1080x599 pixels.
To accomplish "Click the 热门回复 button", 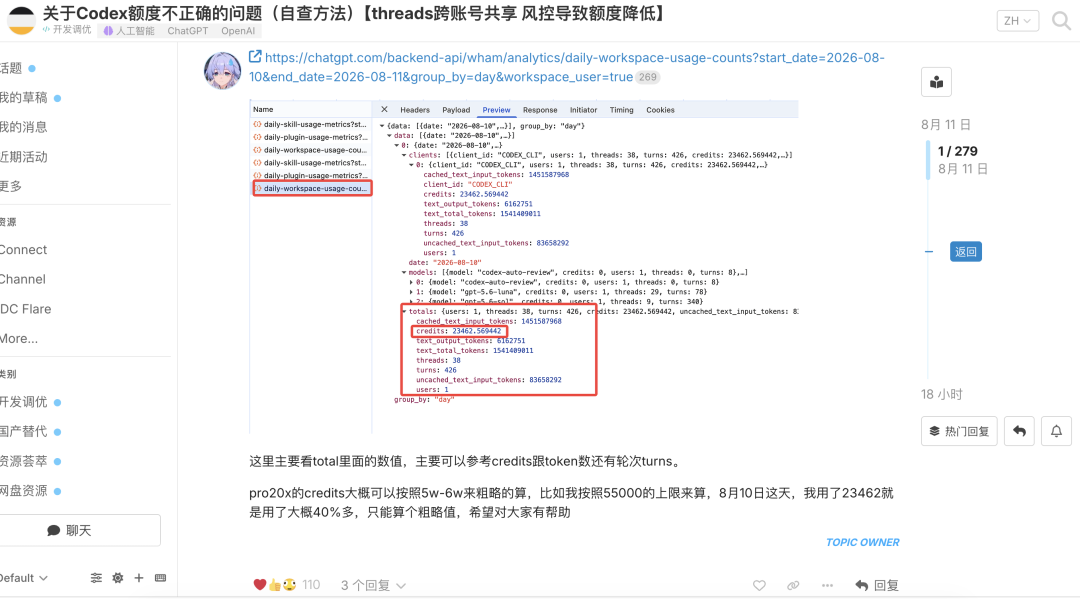I will point(959,432).
